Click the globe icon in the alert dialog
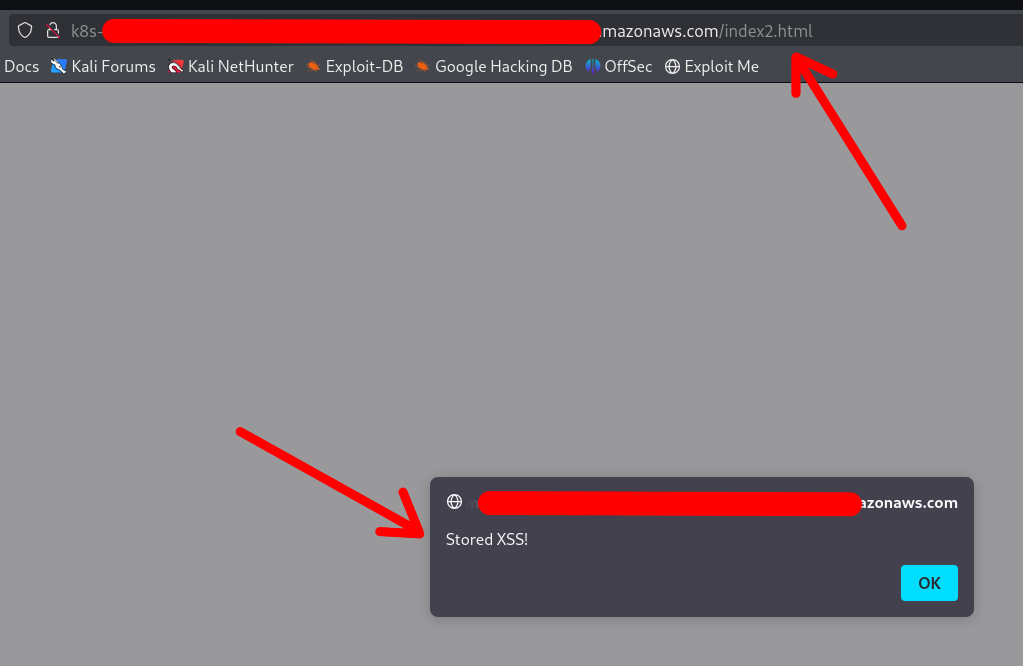The height and width of the screenshot is (666, 1023). point(456,502)
